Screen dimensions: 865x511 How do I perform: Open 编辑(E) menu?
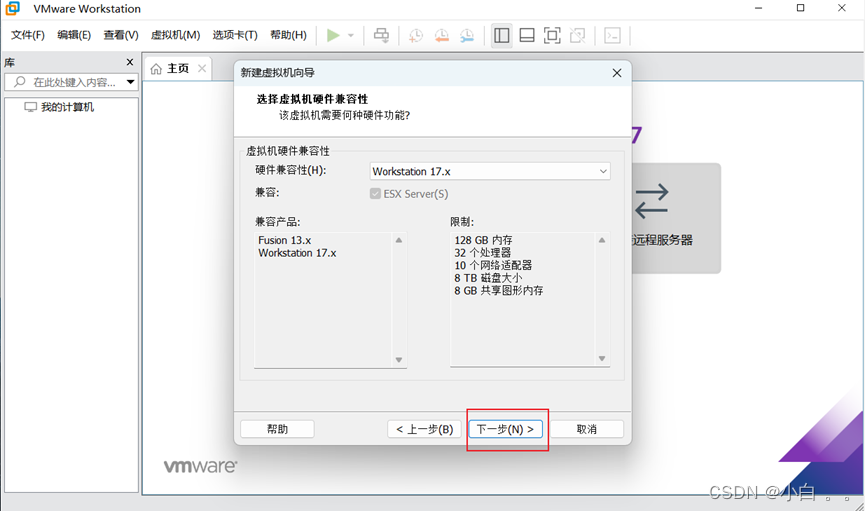click(74, 35)
